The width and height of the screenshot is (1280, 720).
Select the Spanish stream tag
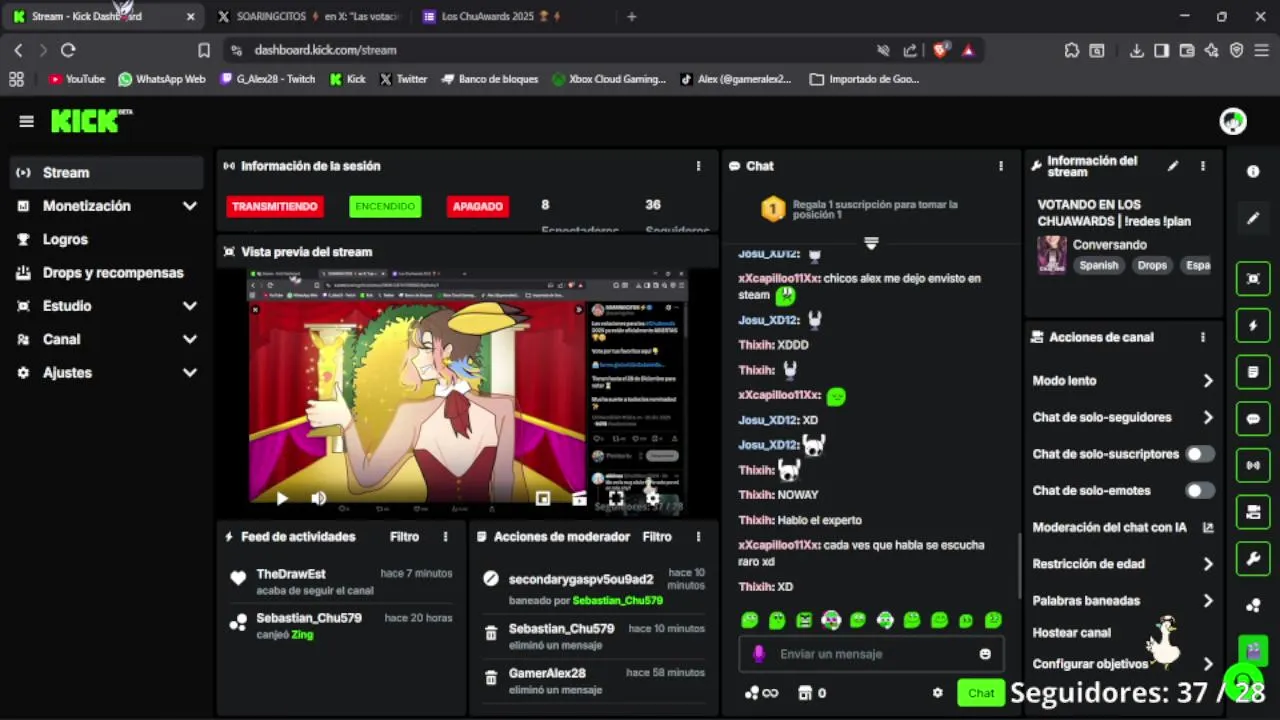coord(1098,265)
